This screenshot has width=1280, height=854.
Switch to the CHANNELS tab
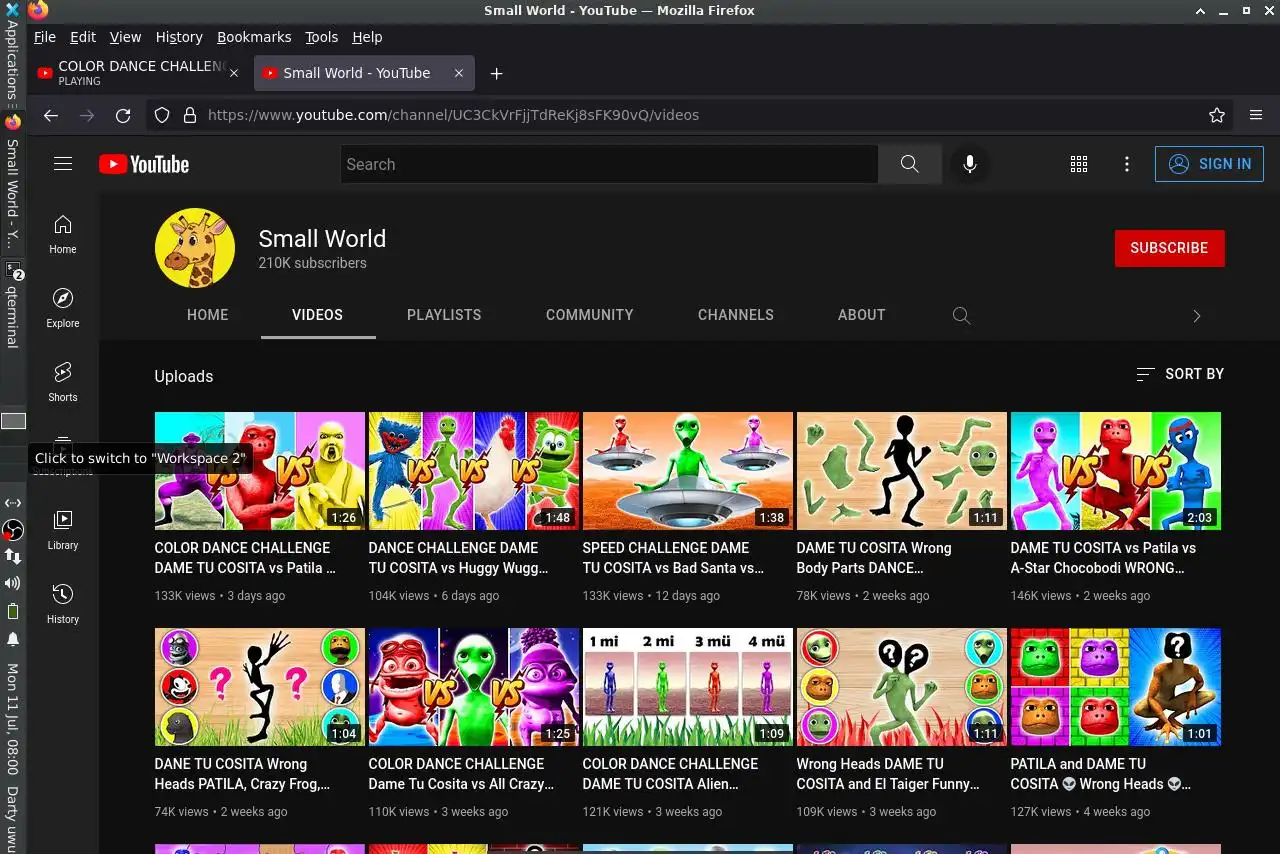(736, 315)
